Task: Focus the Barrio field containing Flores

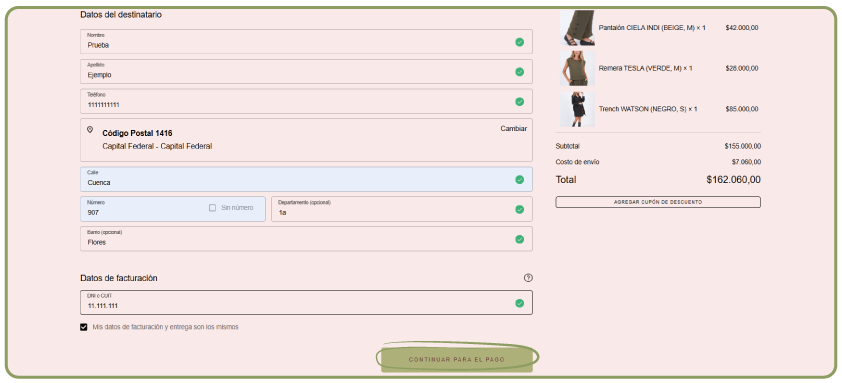Action: tap(307, 239)
